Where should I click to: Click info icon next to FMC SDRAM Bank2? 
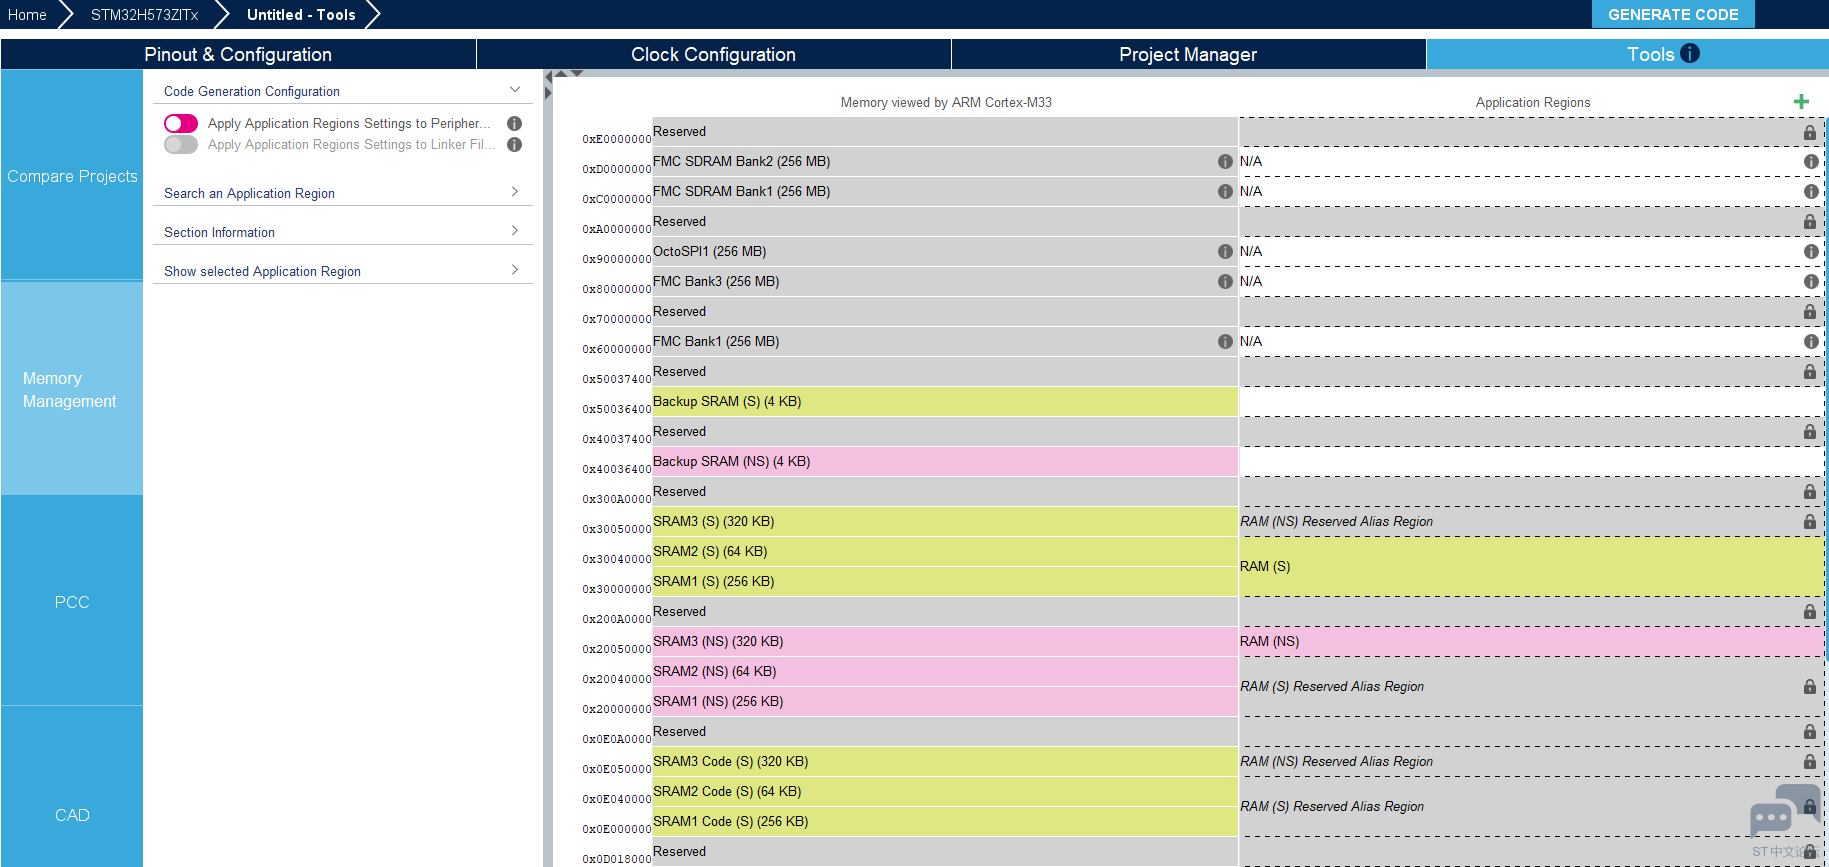coord(1225,161)
